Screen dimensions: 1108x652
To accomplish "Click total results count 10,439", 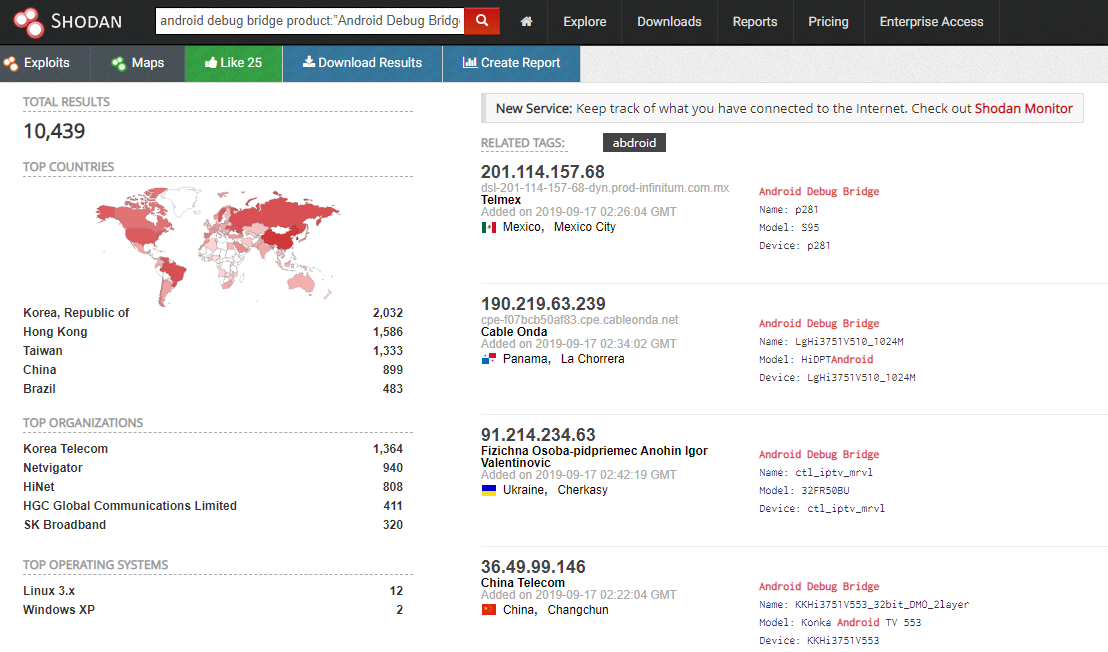I will tap(54, 131).
